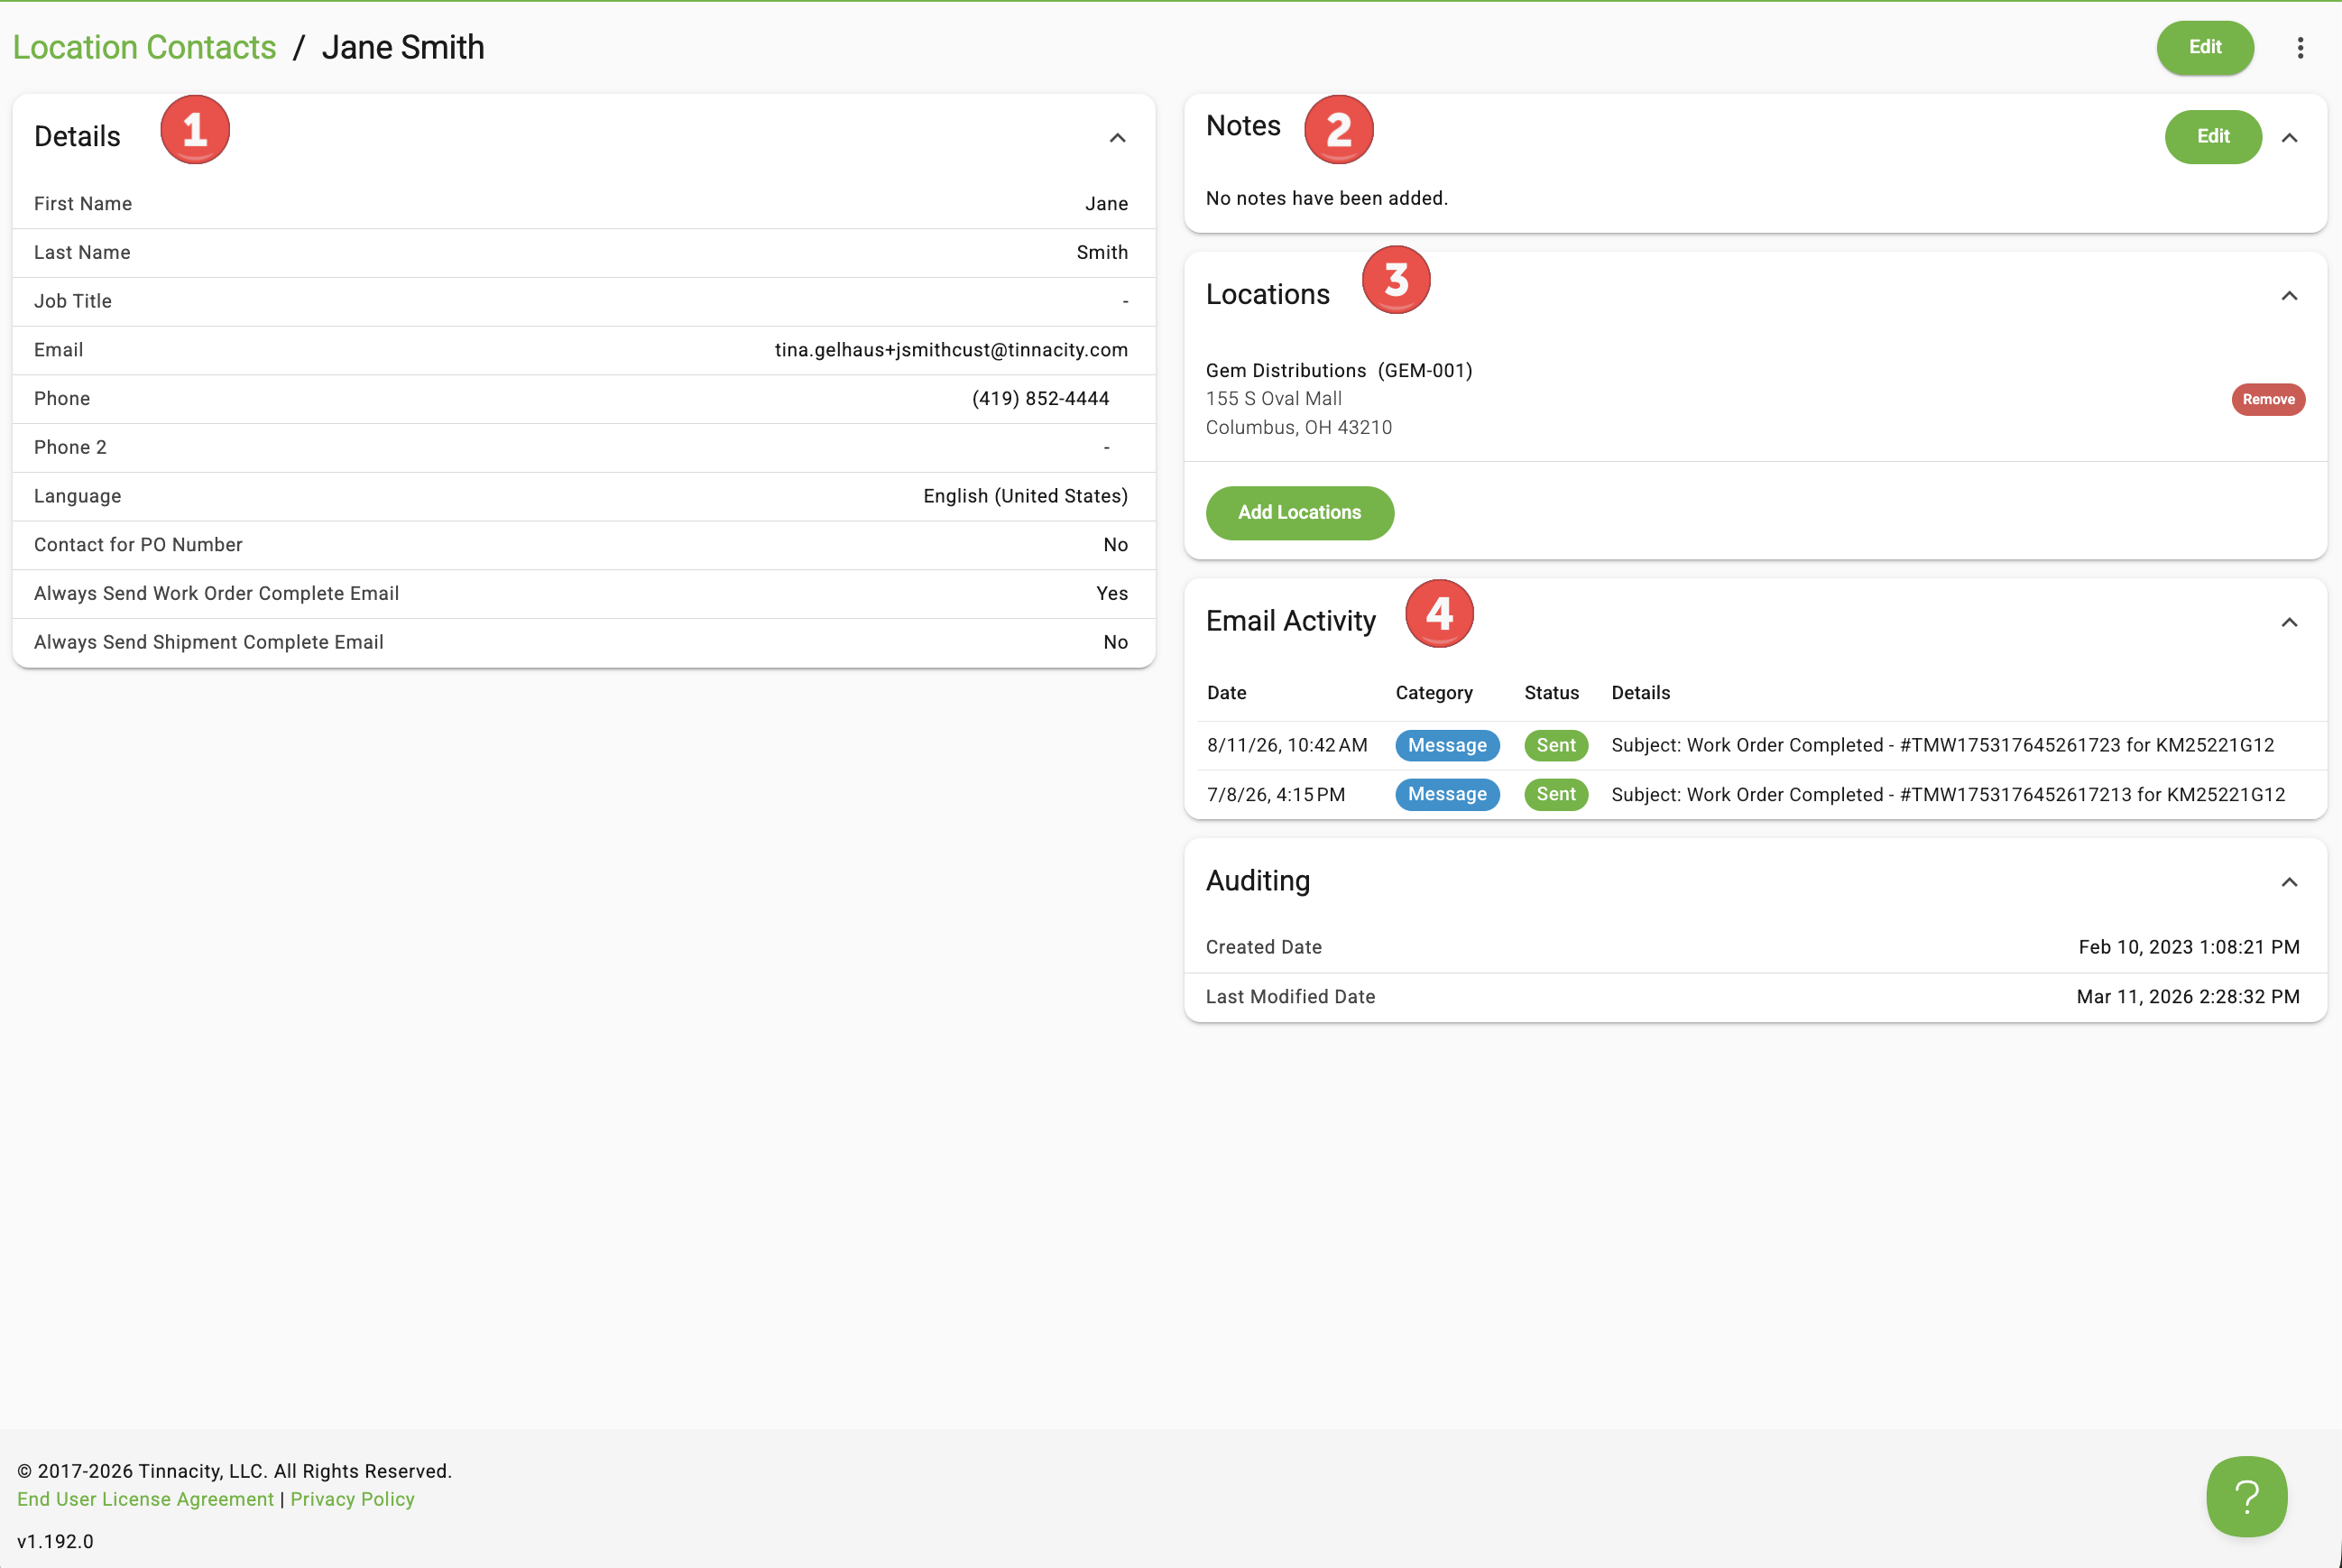Click the version number v1.192.0
The width and height of the screenshot is (2342, 1568).
pyautogui.click(x=55, y=1541)
